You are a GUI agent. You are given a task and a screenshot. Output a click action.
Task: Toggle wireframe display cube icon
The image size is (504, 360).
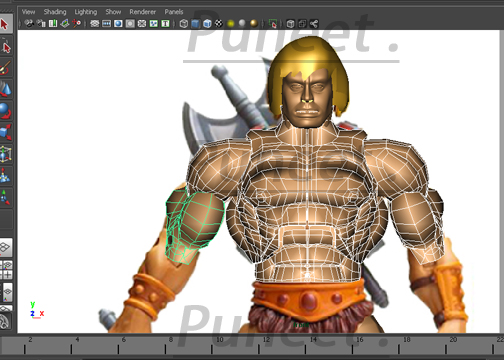184,24
